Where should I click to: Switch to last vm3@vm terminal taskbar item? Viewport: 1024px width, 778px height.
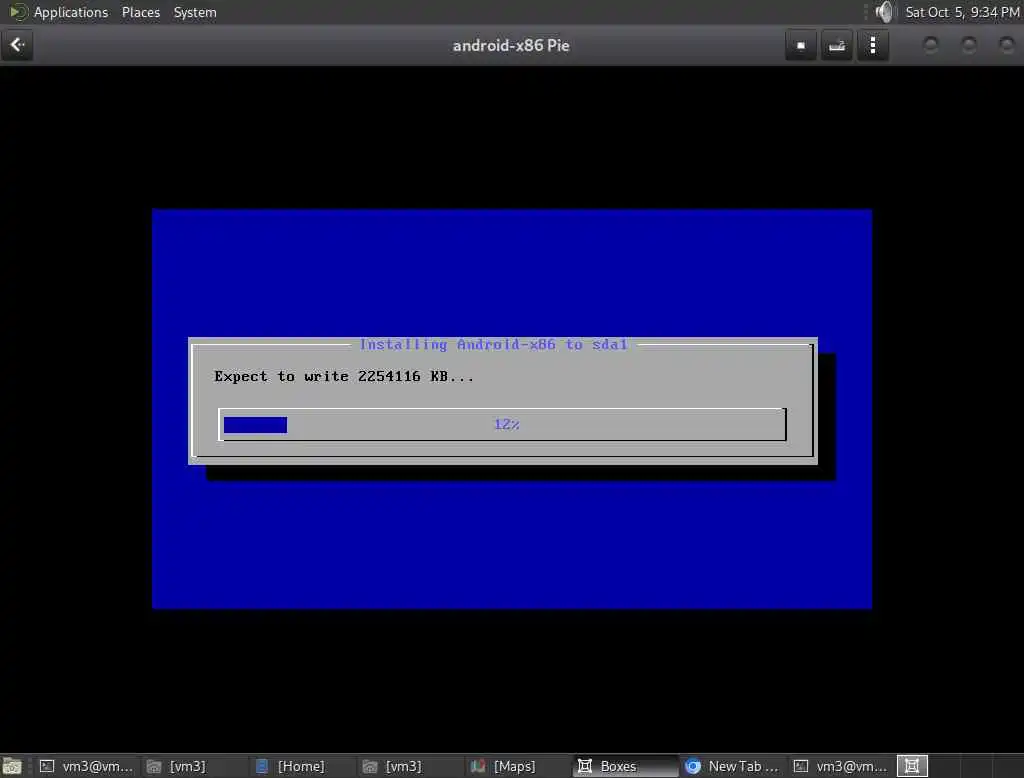click(x=840, y=766)
